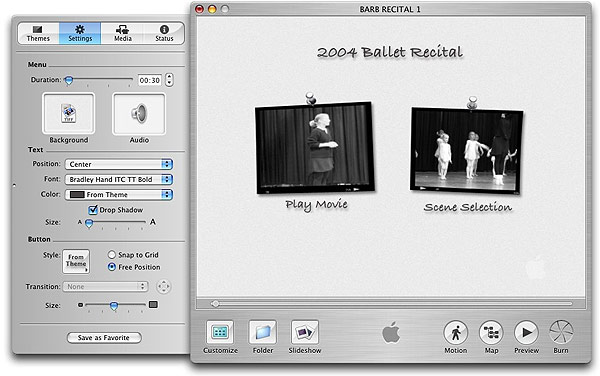Image resolution: width=600 pixels, height=376 pixels.
Task: Open the Map view
Action: [491, 333]
